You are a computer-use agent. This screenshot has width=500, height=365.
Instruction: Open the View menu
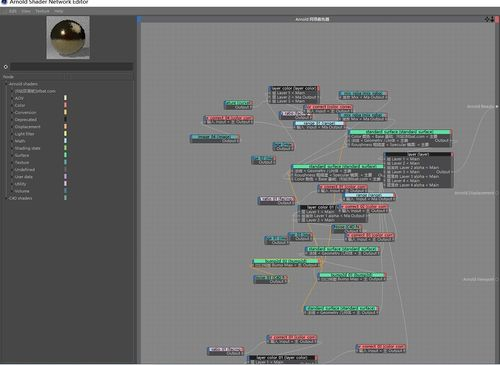click(x=26, y=11)
